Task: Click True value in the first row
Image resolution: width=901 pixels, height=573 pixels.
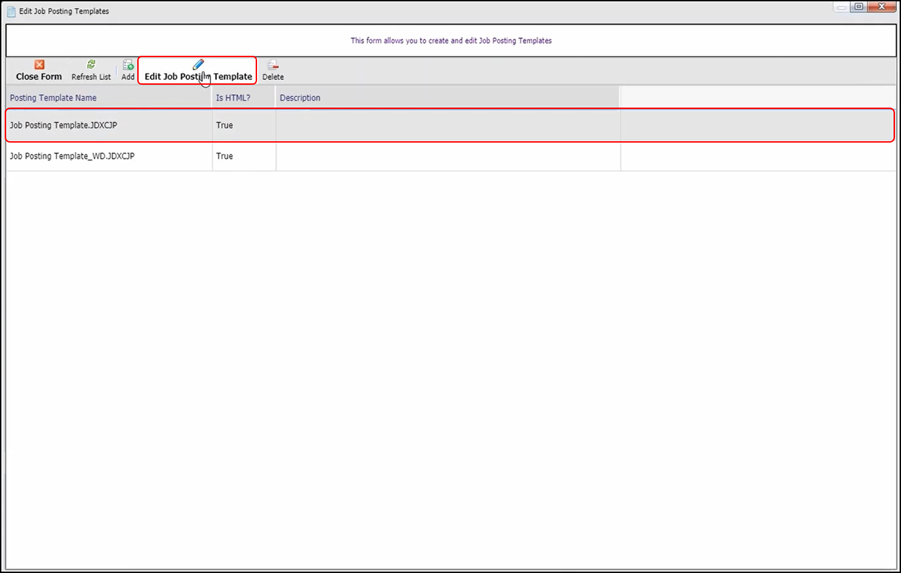Action: (x=225, y=126)
